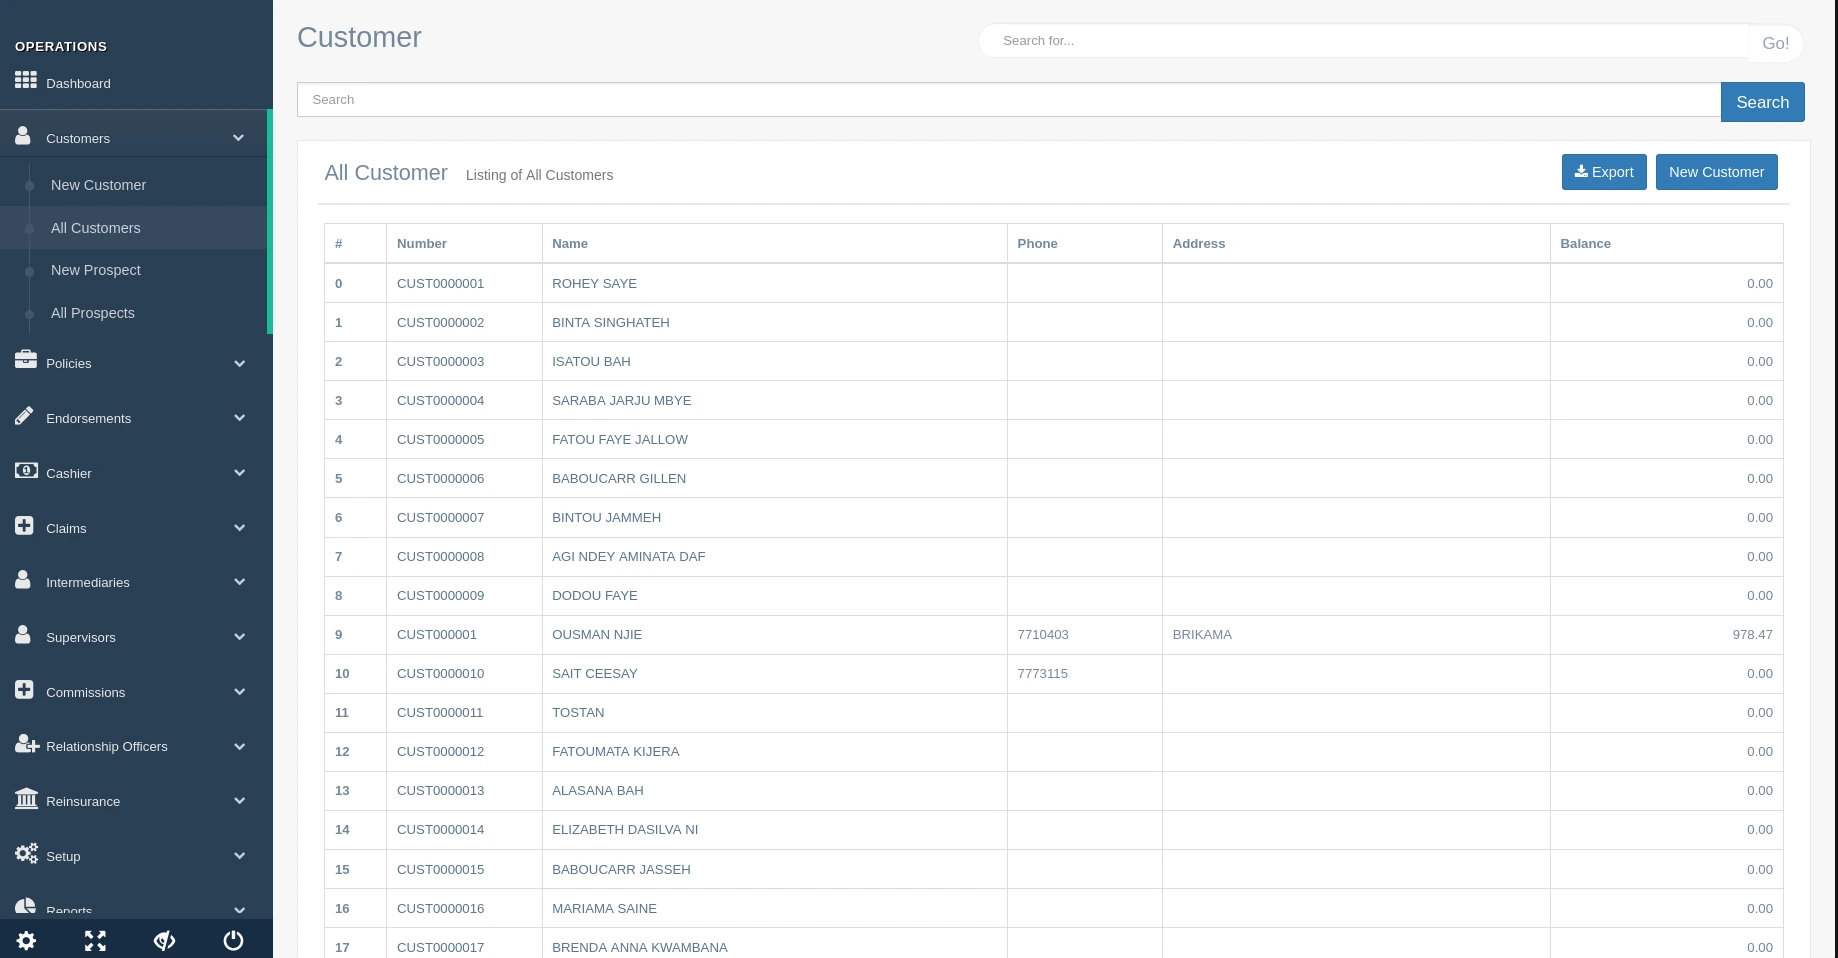The height and width of the screenshot is (958, 1838).
Task: Expand the Claims menu chevron
Action: pyautogui.click(x=239, y=528)
